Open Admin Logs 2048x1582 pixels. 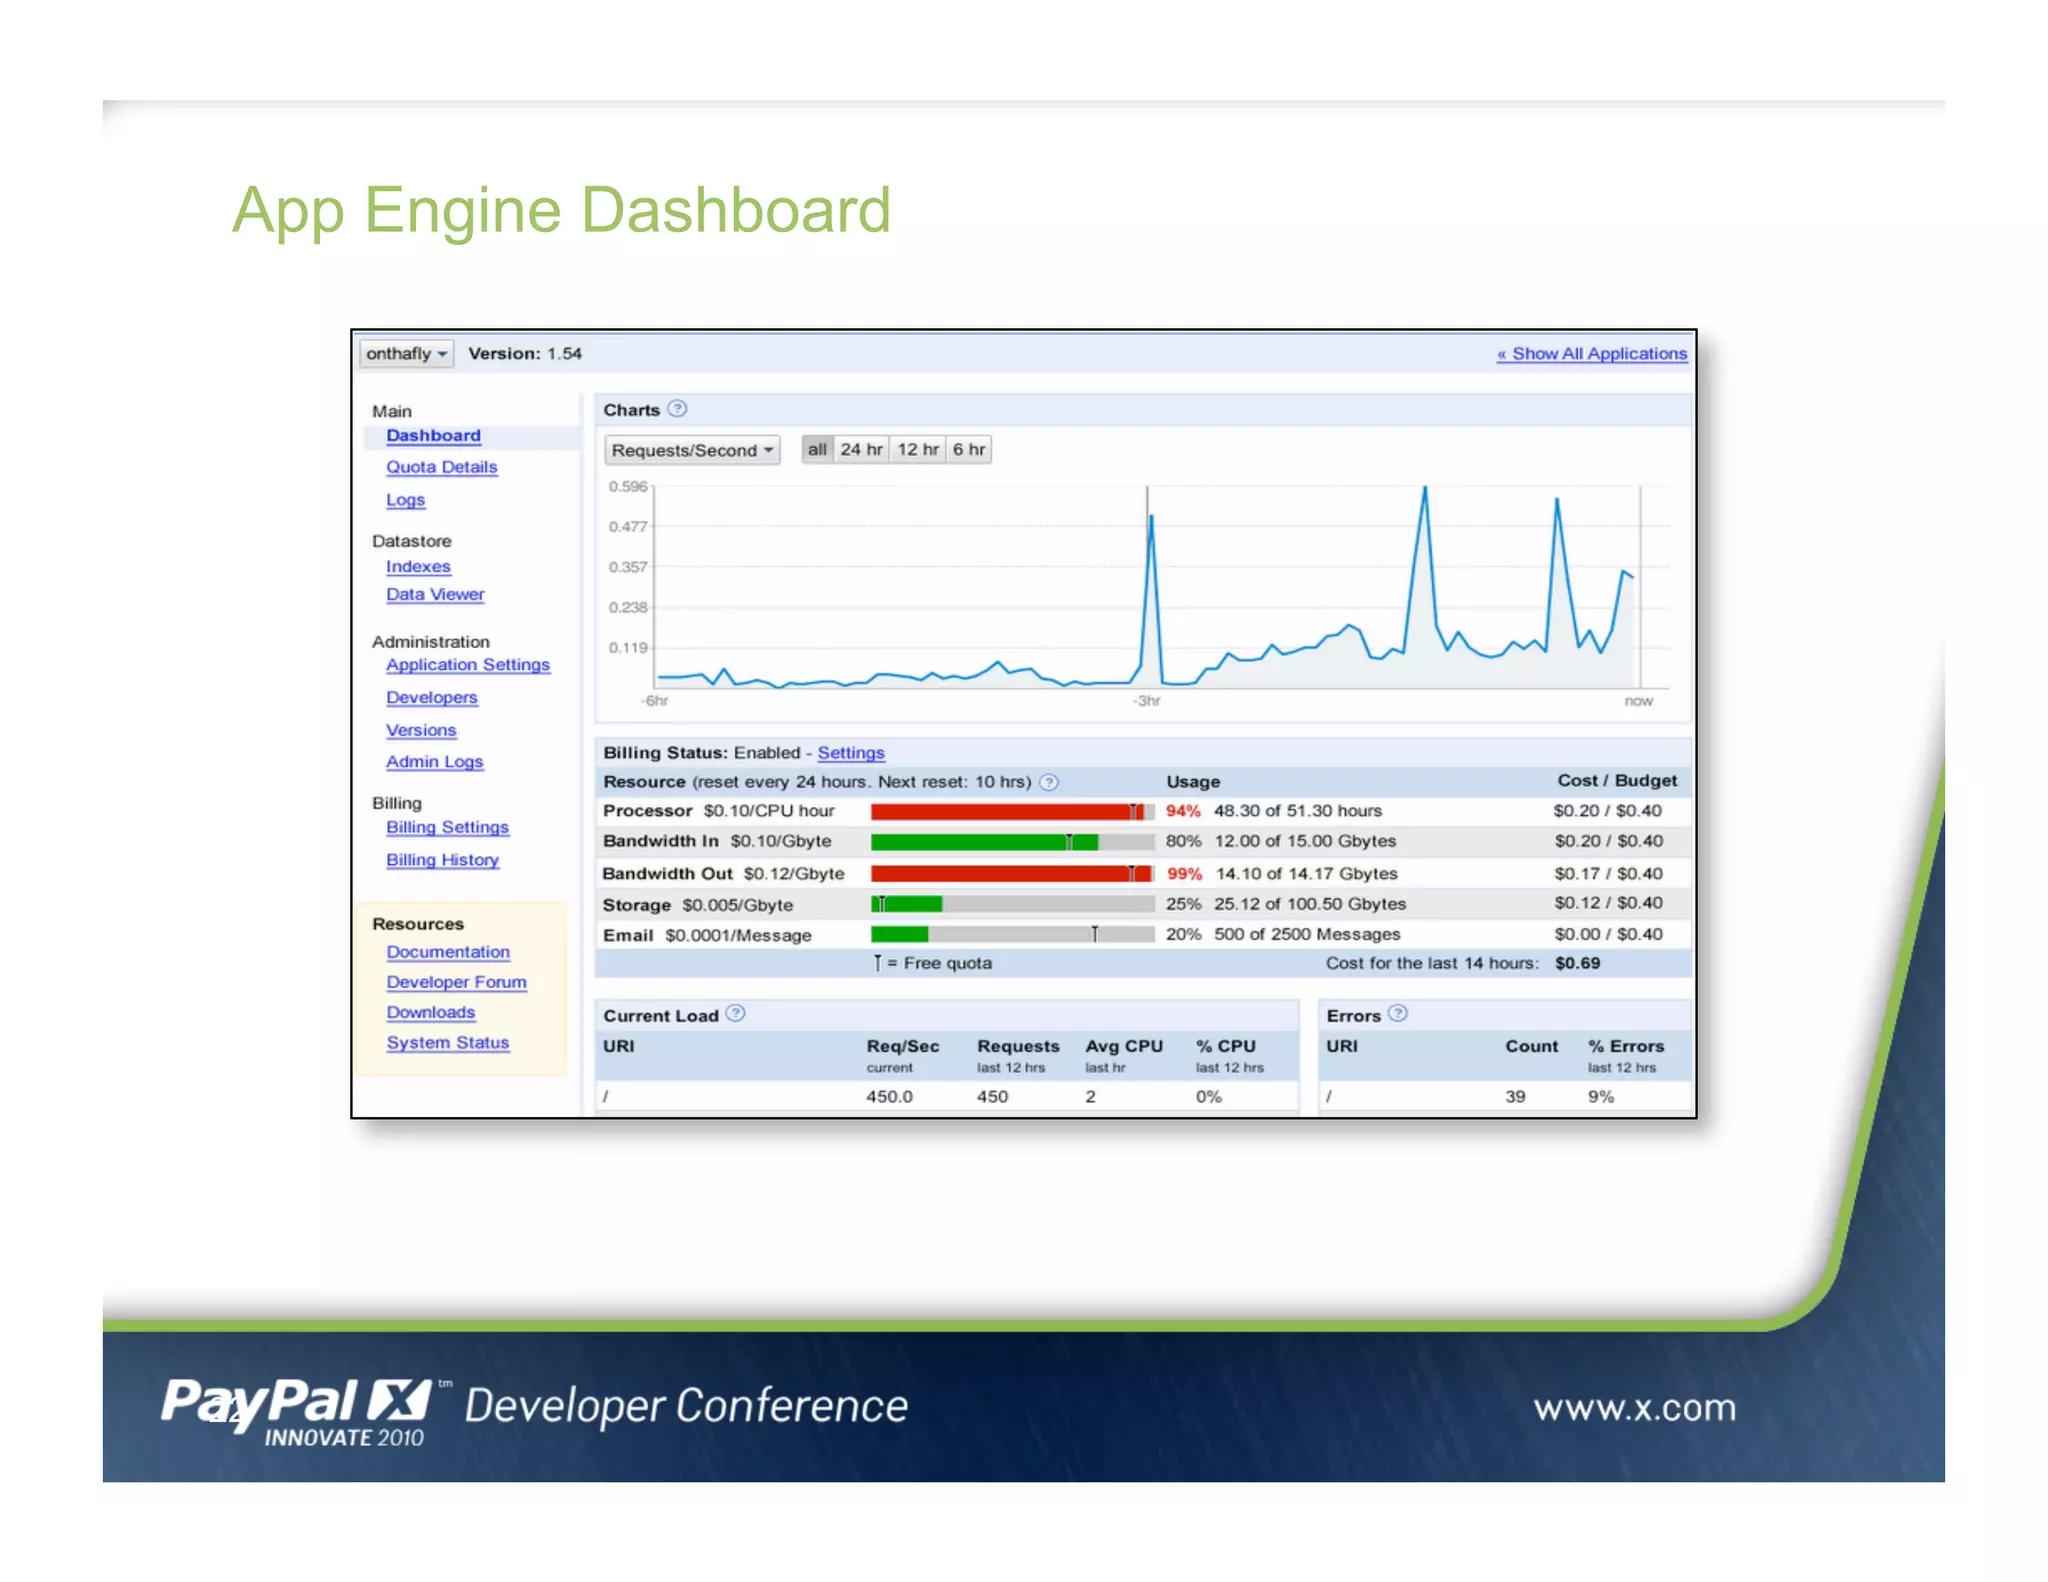click(x=434, y=762)
